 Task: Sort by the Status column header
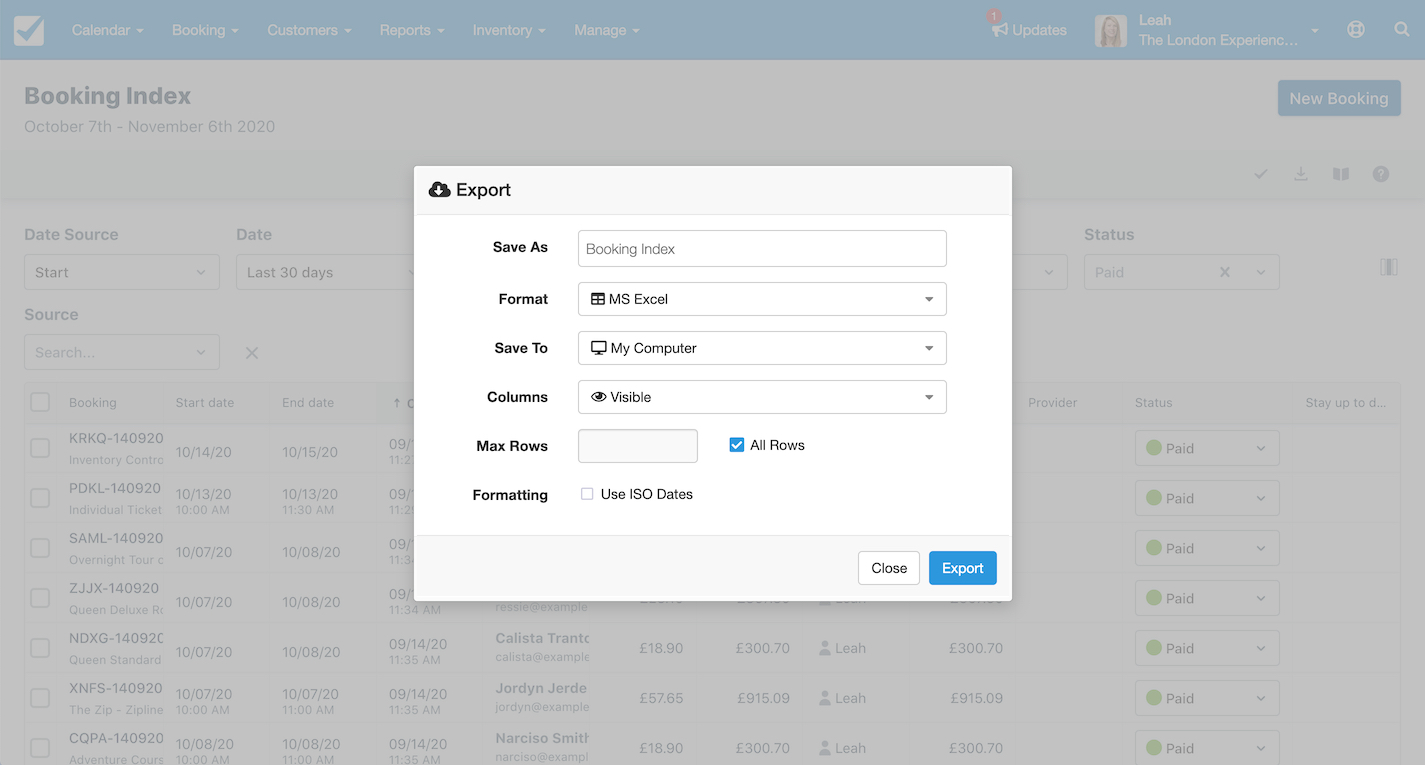1153,402
